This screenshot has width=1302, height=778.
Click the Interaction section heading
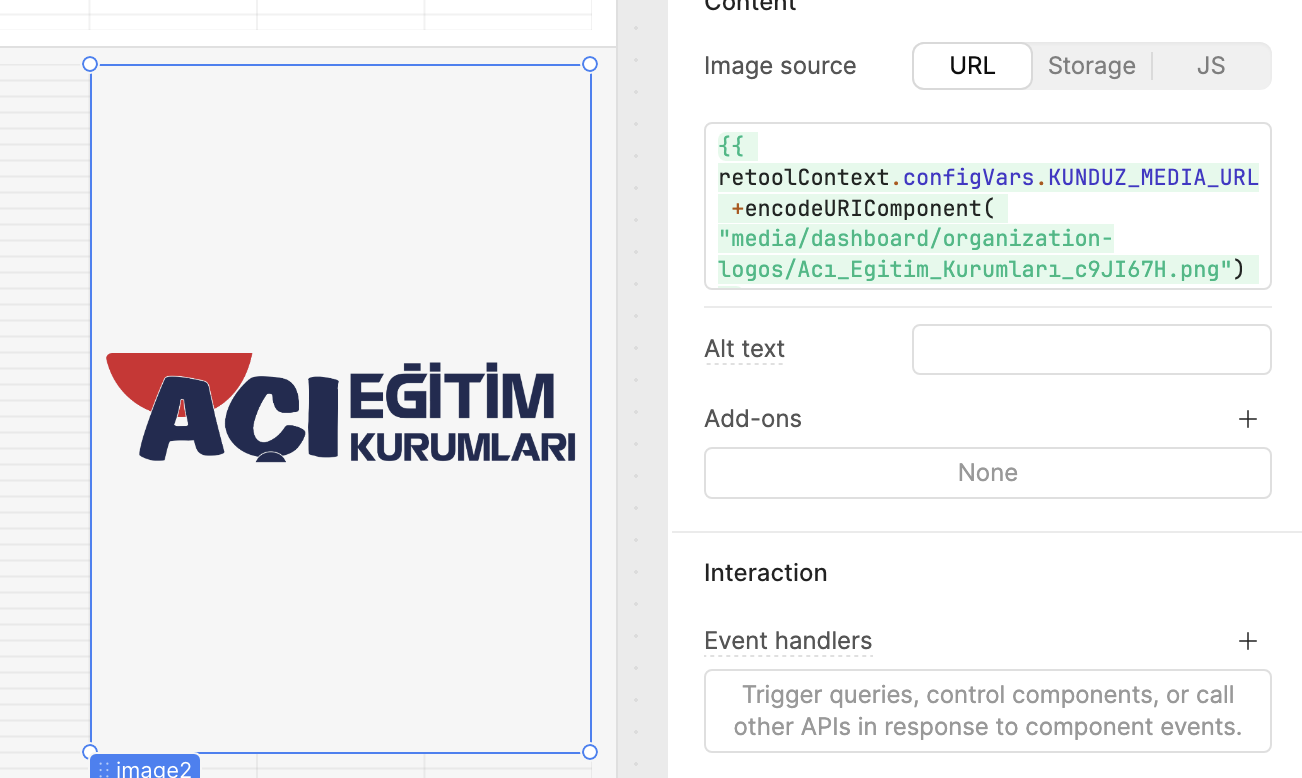[766, 573]
